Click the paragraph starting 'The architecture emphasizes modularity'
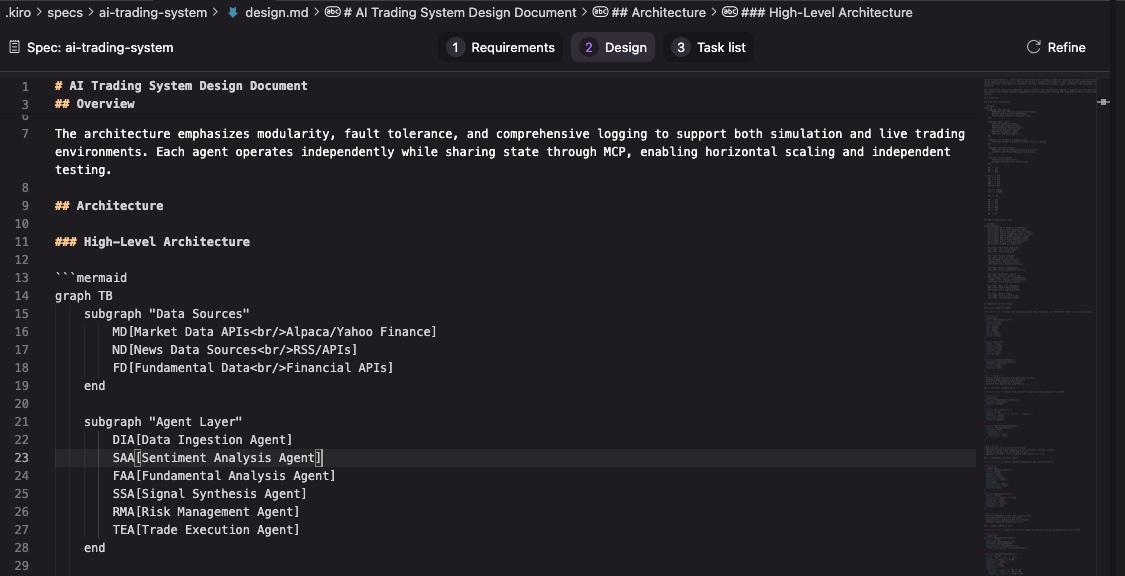This screenshot has height=576, width=1125. coord(509,151)
